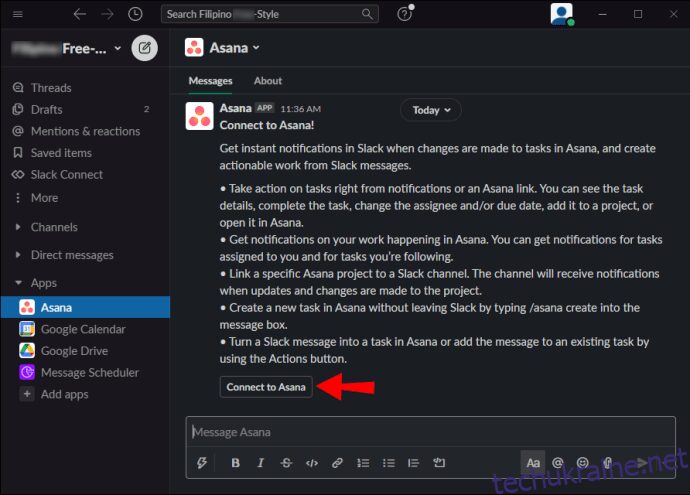The width and height of the screenshot is (690, 495).
Task: Click the Asana sender name in message
Action: point(235,108)
